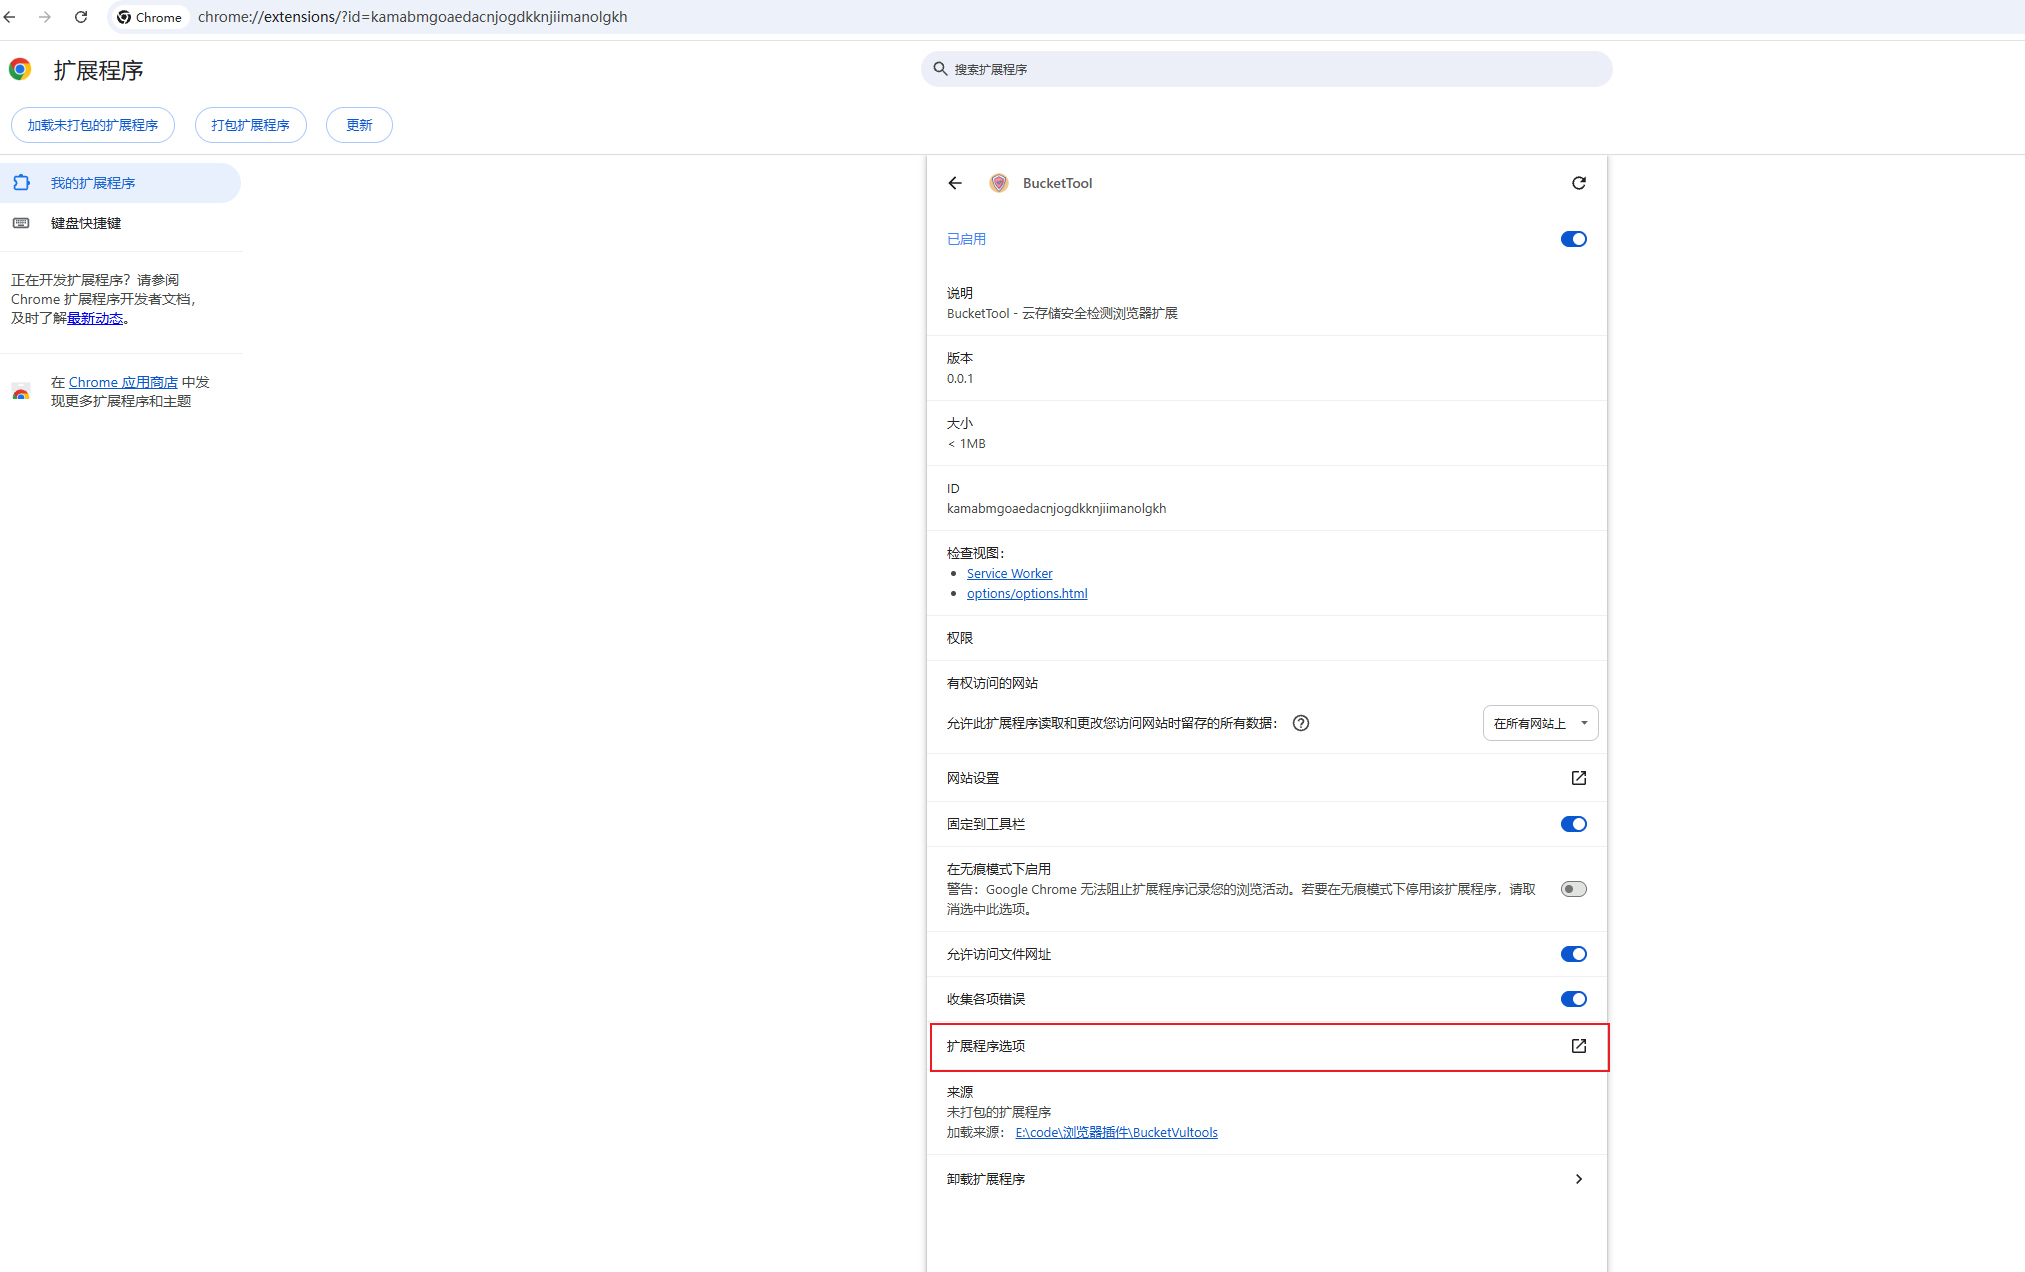
Task: Click the 搜索扩展程序 search field
Action: (1266, 69)
